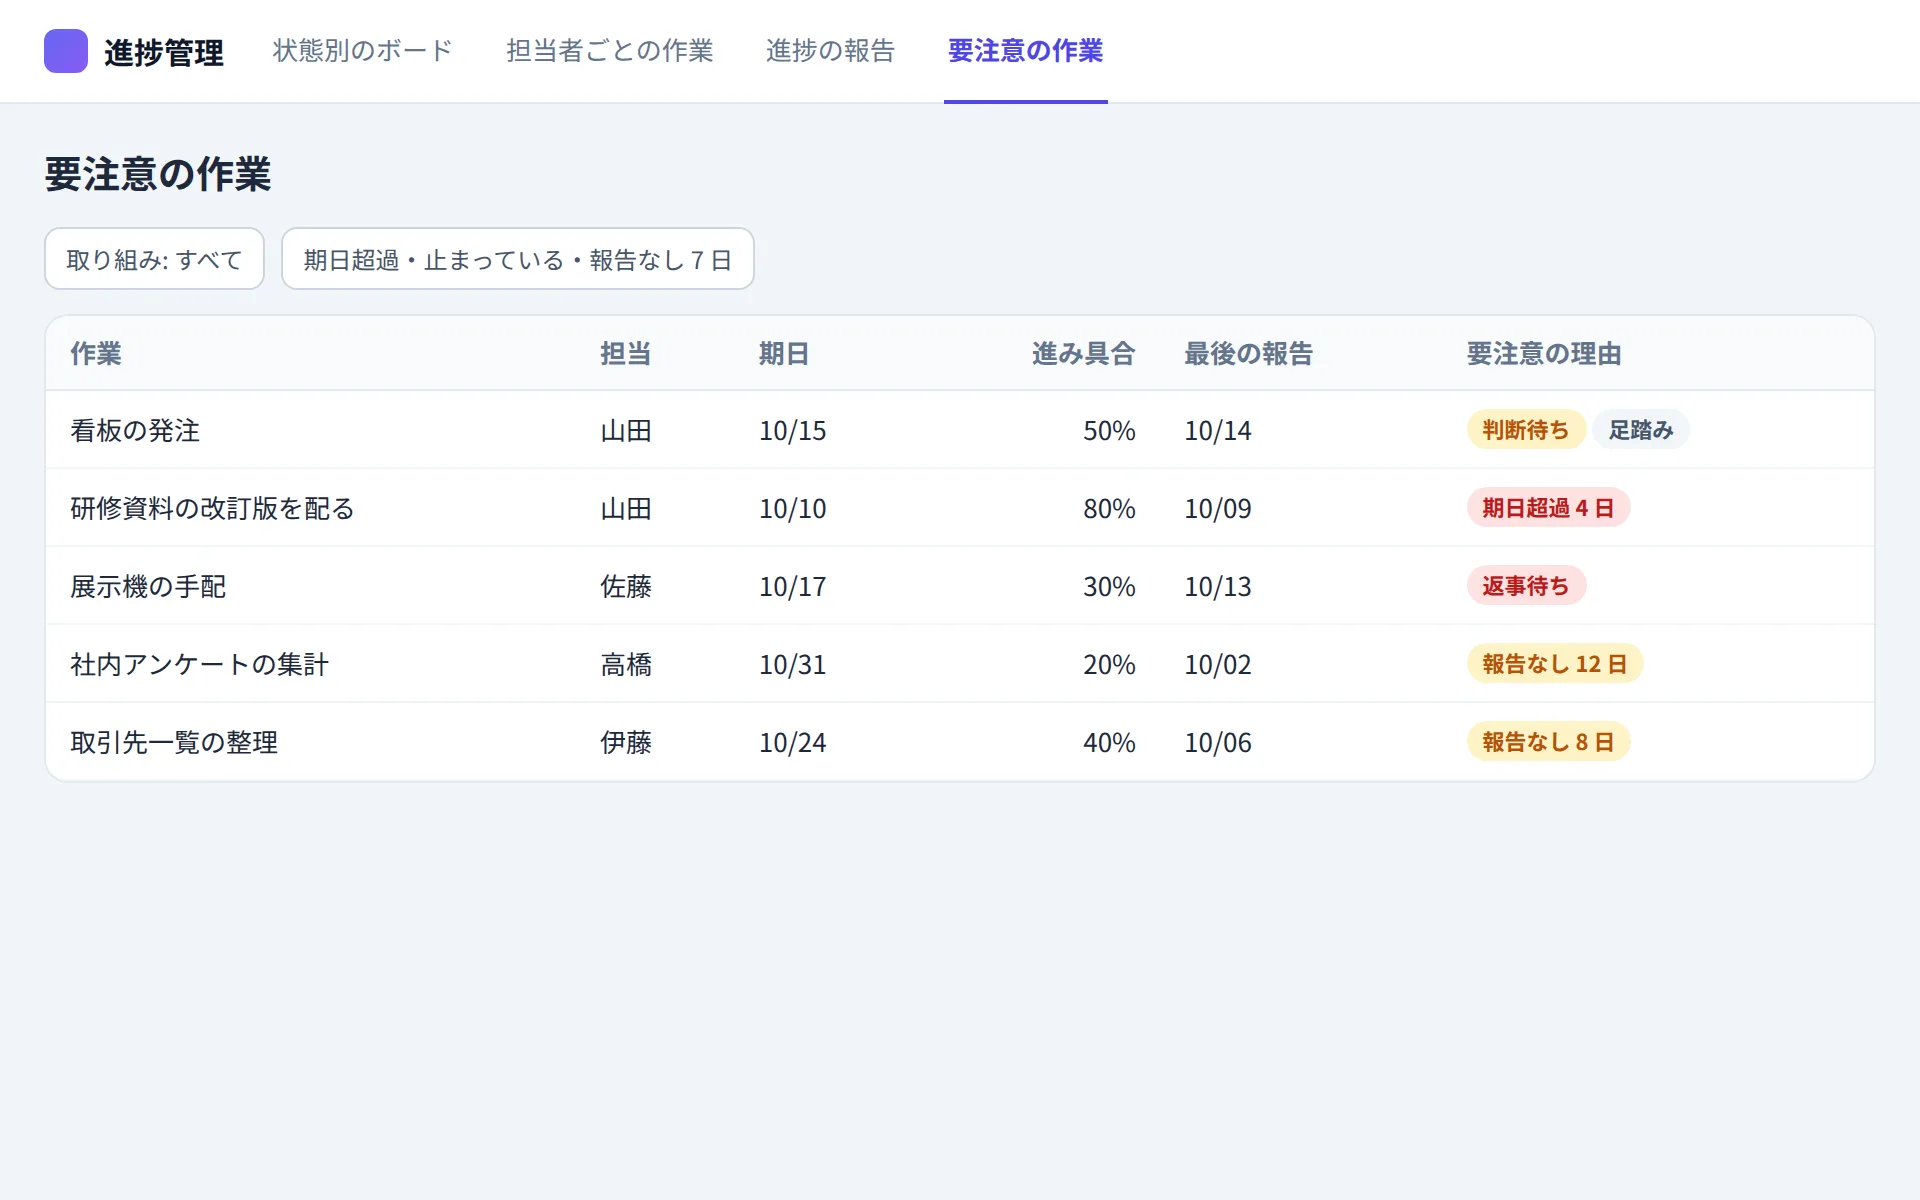Sort by the 期日 column header
This screenshot has width=1920, height=1200.
[x=784, y=354]
